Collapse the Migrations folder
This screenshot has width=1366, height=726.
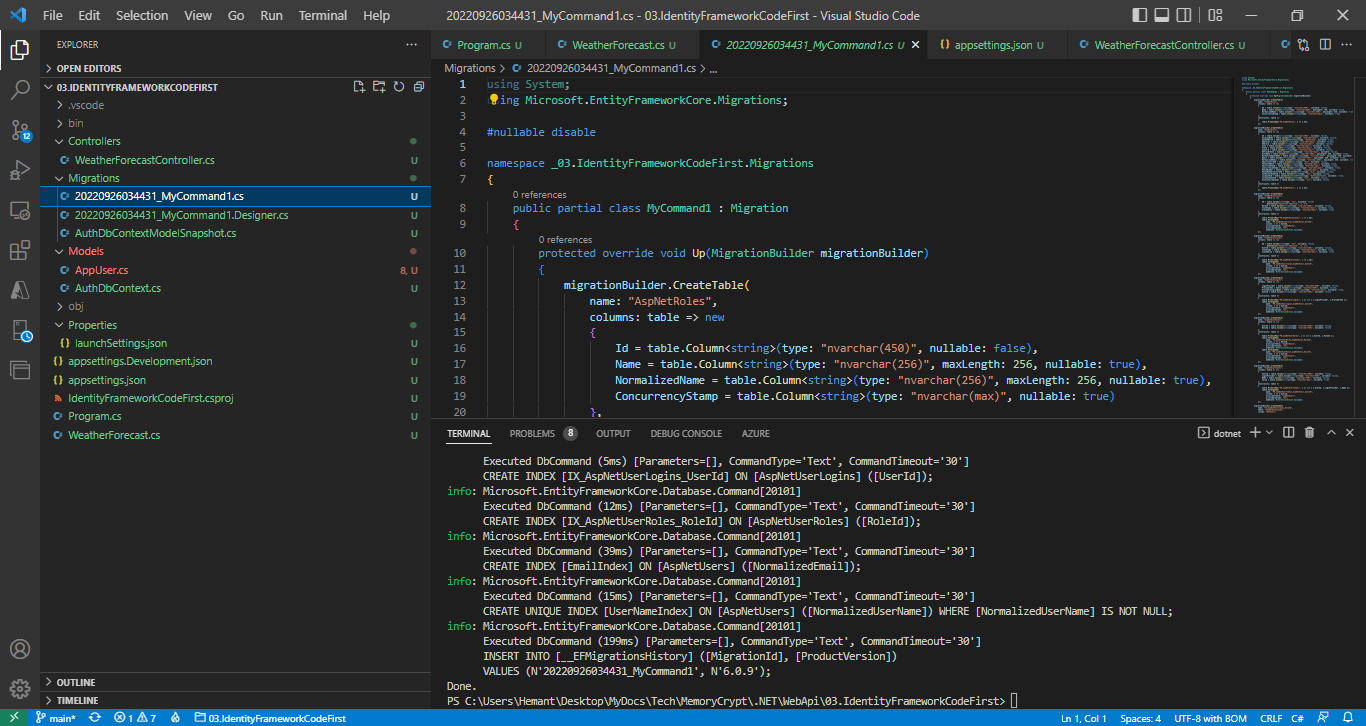(236, 178)
